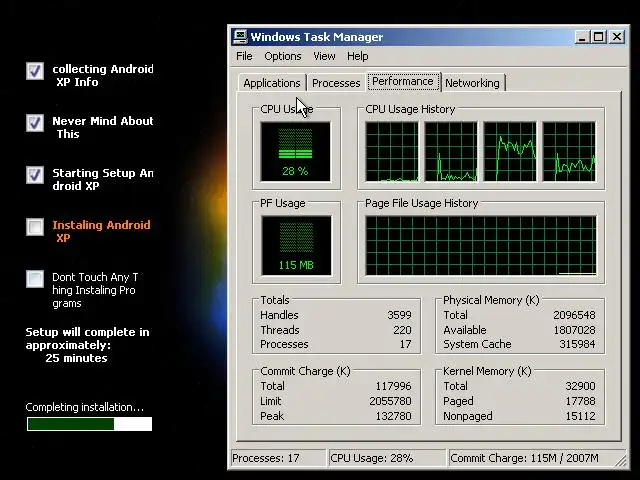Click the Handles value 3599
This screenshot has height=480, width=640.
coord(399,315)
